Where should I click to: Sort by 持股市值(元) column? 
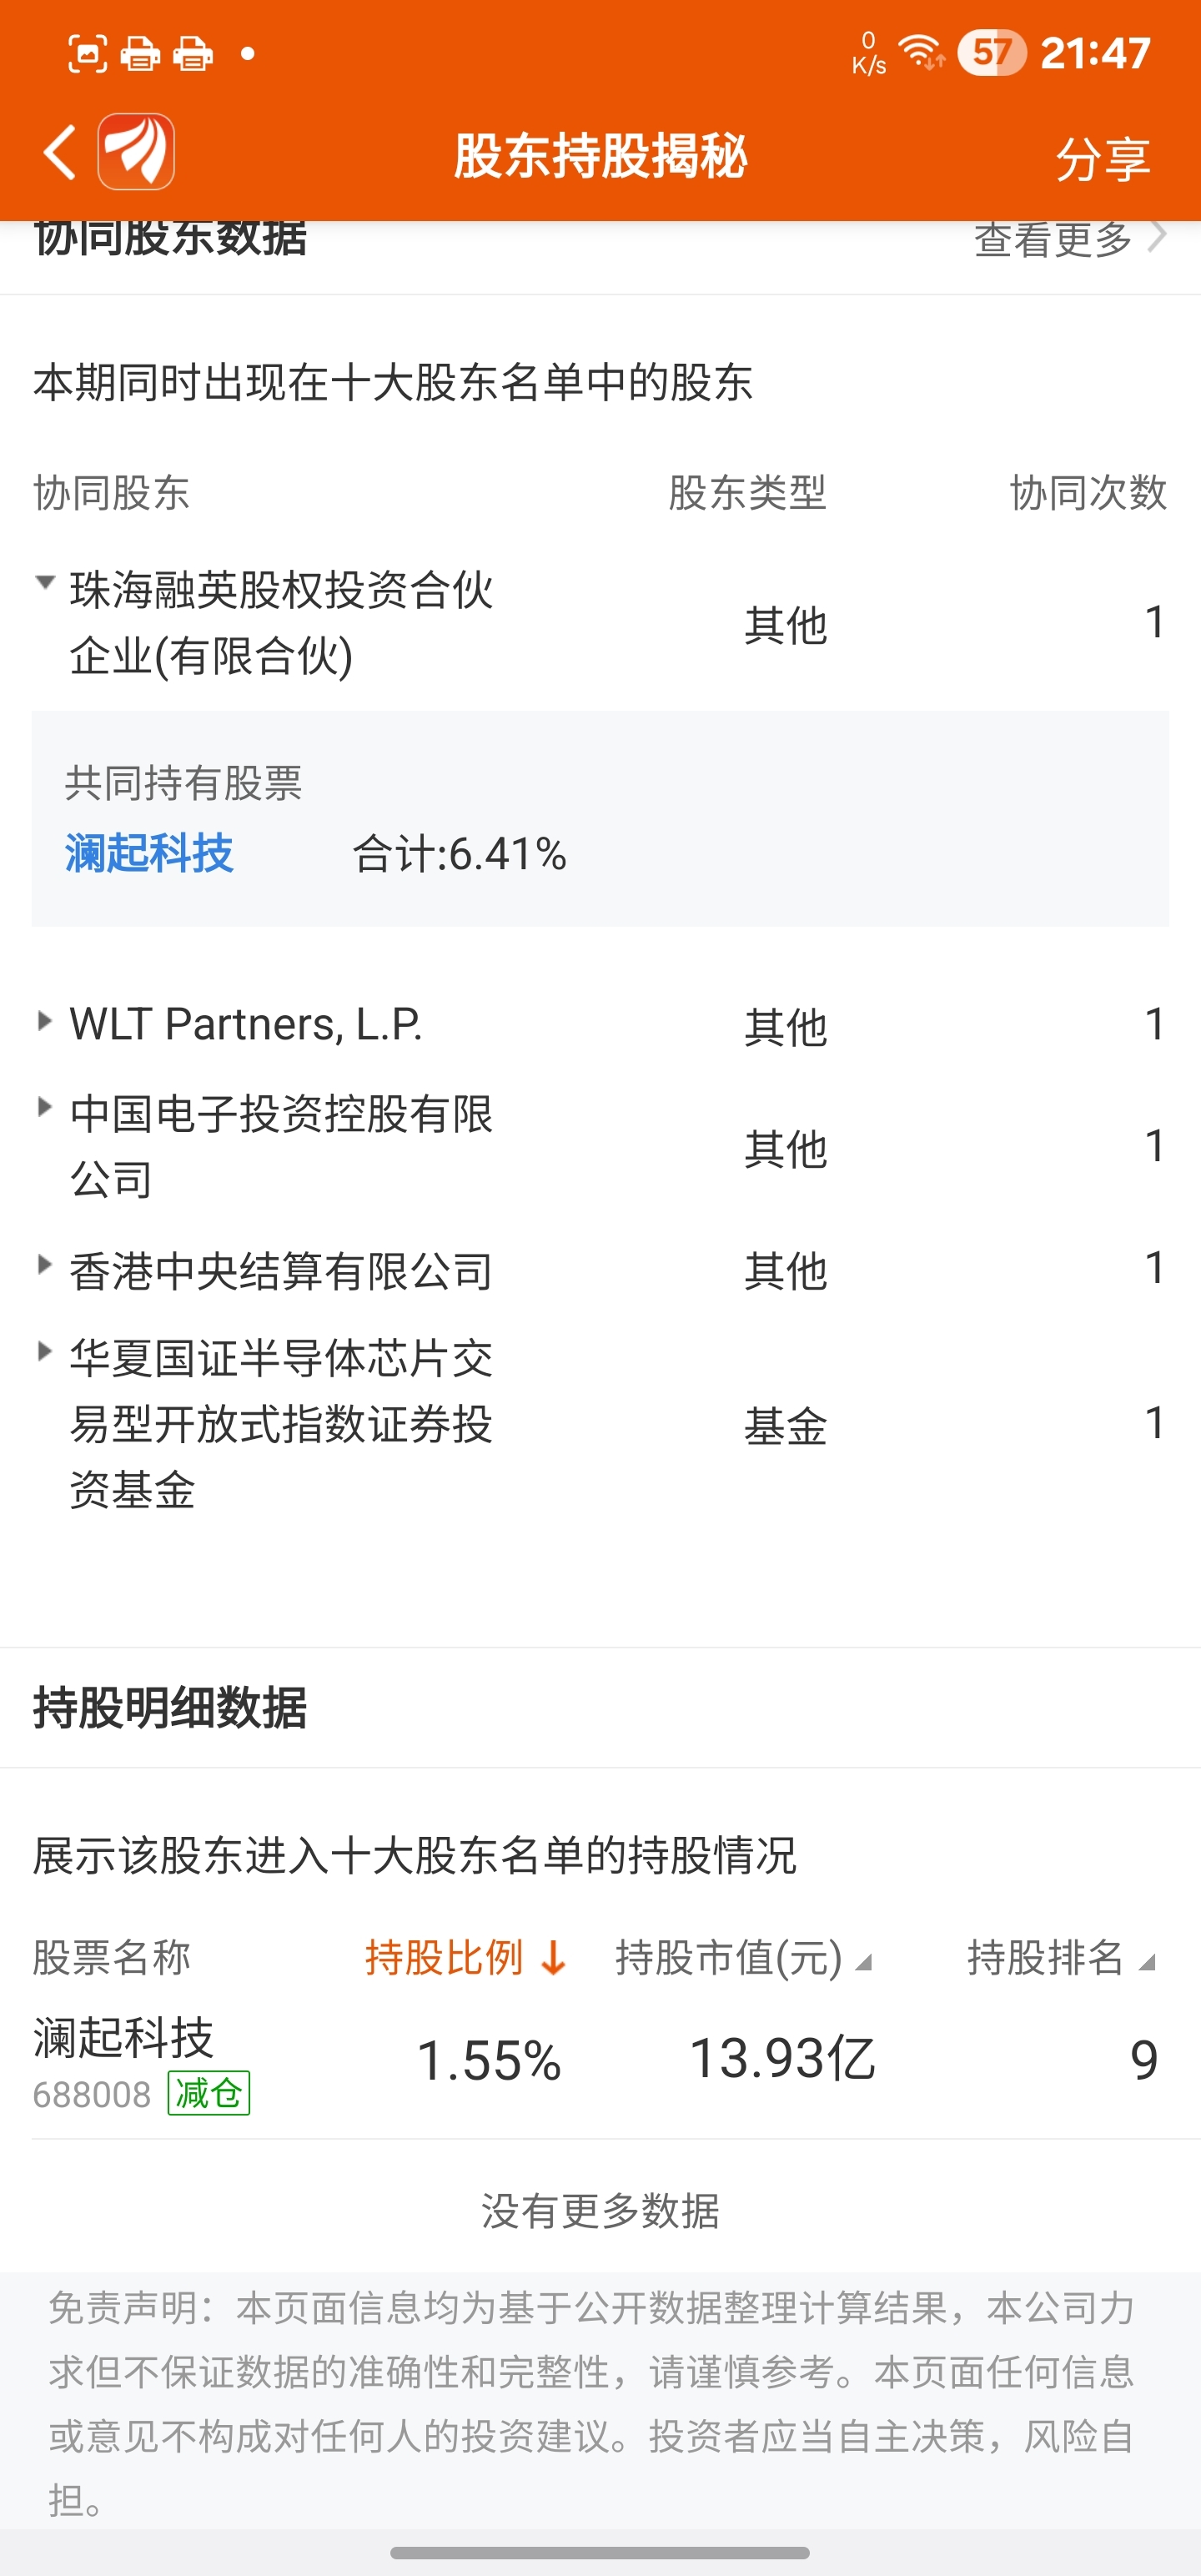tap(743, 1957)
